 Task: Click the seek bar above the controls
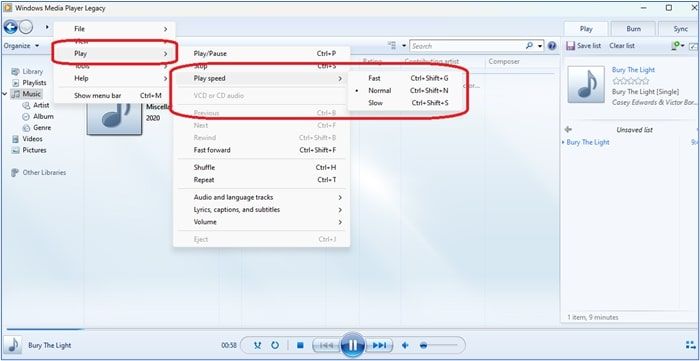click(350, 330)
